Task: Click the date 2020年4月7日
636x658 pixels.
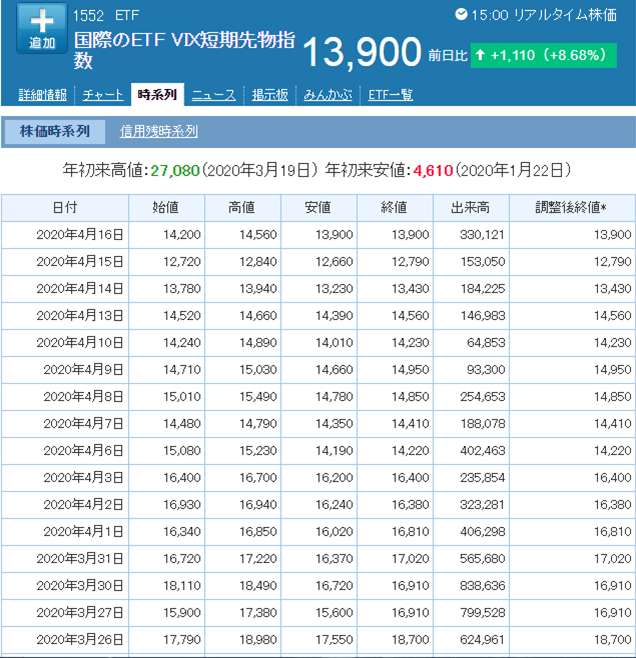Action: tap(83, 424)
